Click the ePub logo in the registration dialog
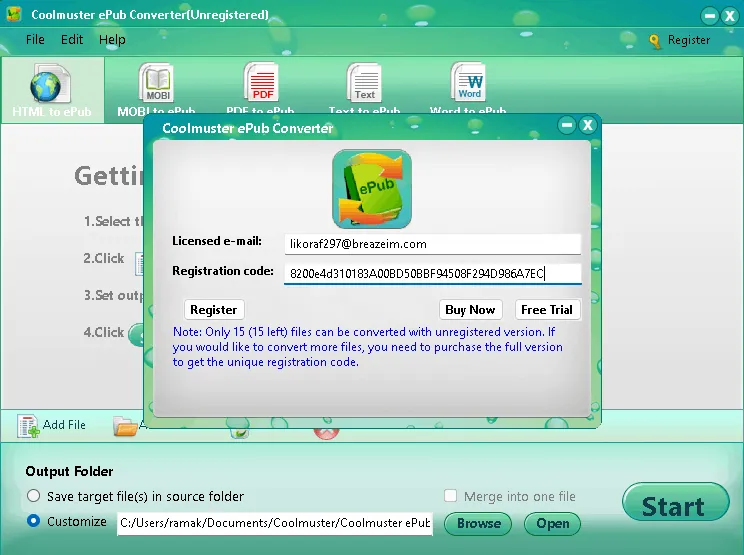 tap(372, 189)
